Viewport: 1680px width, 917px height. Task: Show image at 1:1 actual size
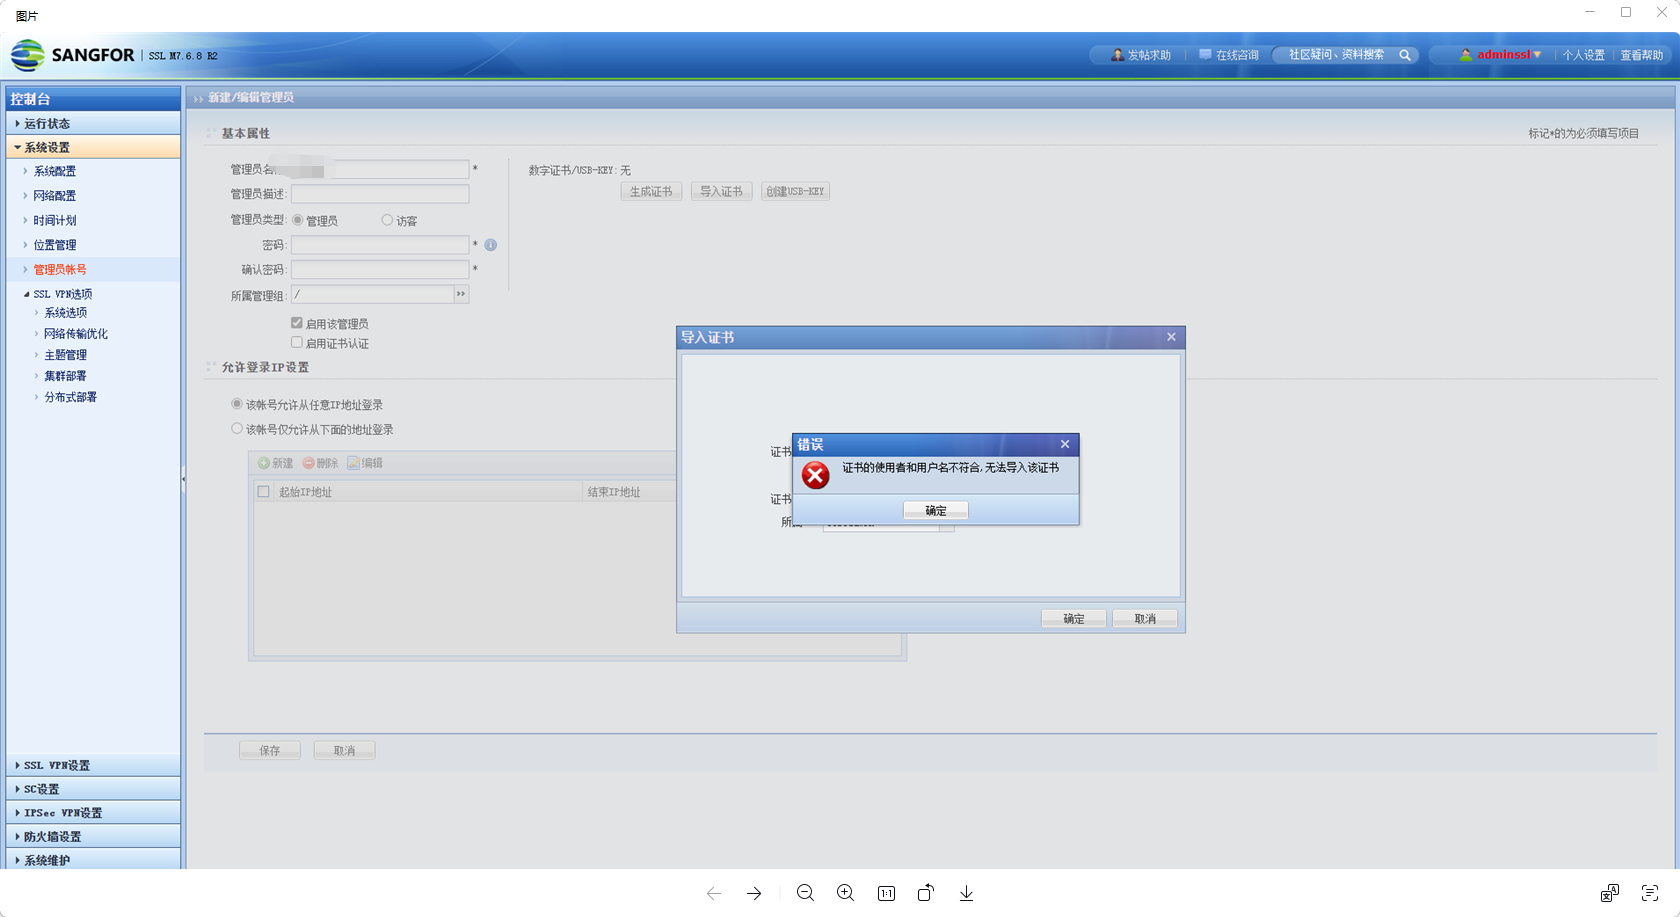(x=886, y=893)
